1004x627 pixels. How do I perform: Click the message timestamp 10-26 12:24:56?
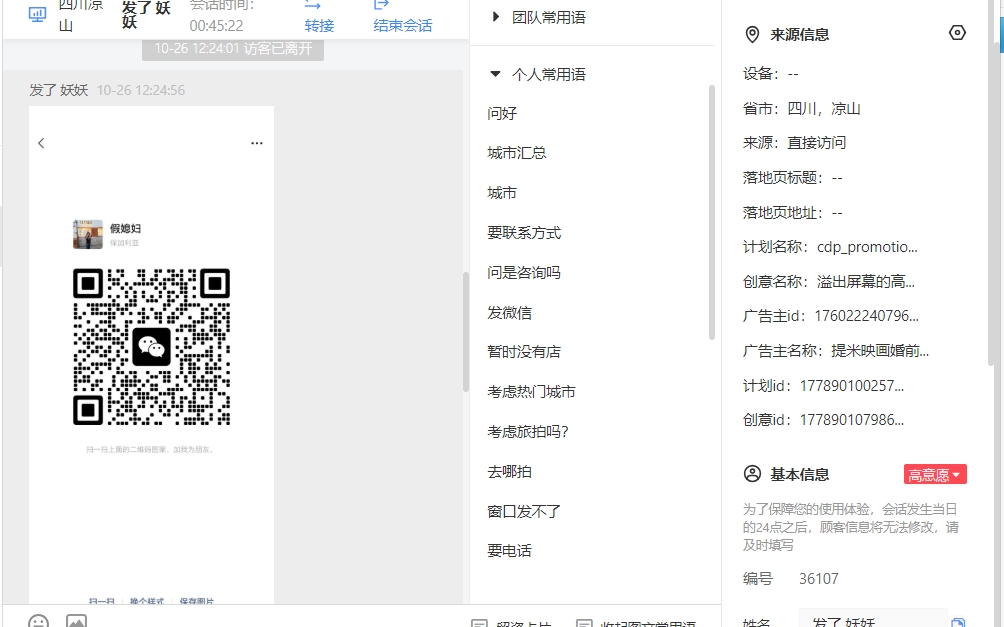coord(141,90)
